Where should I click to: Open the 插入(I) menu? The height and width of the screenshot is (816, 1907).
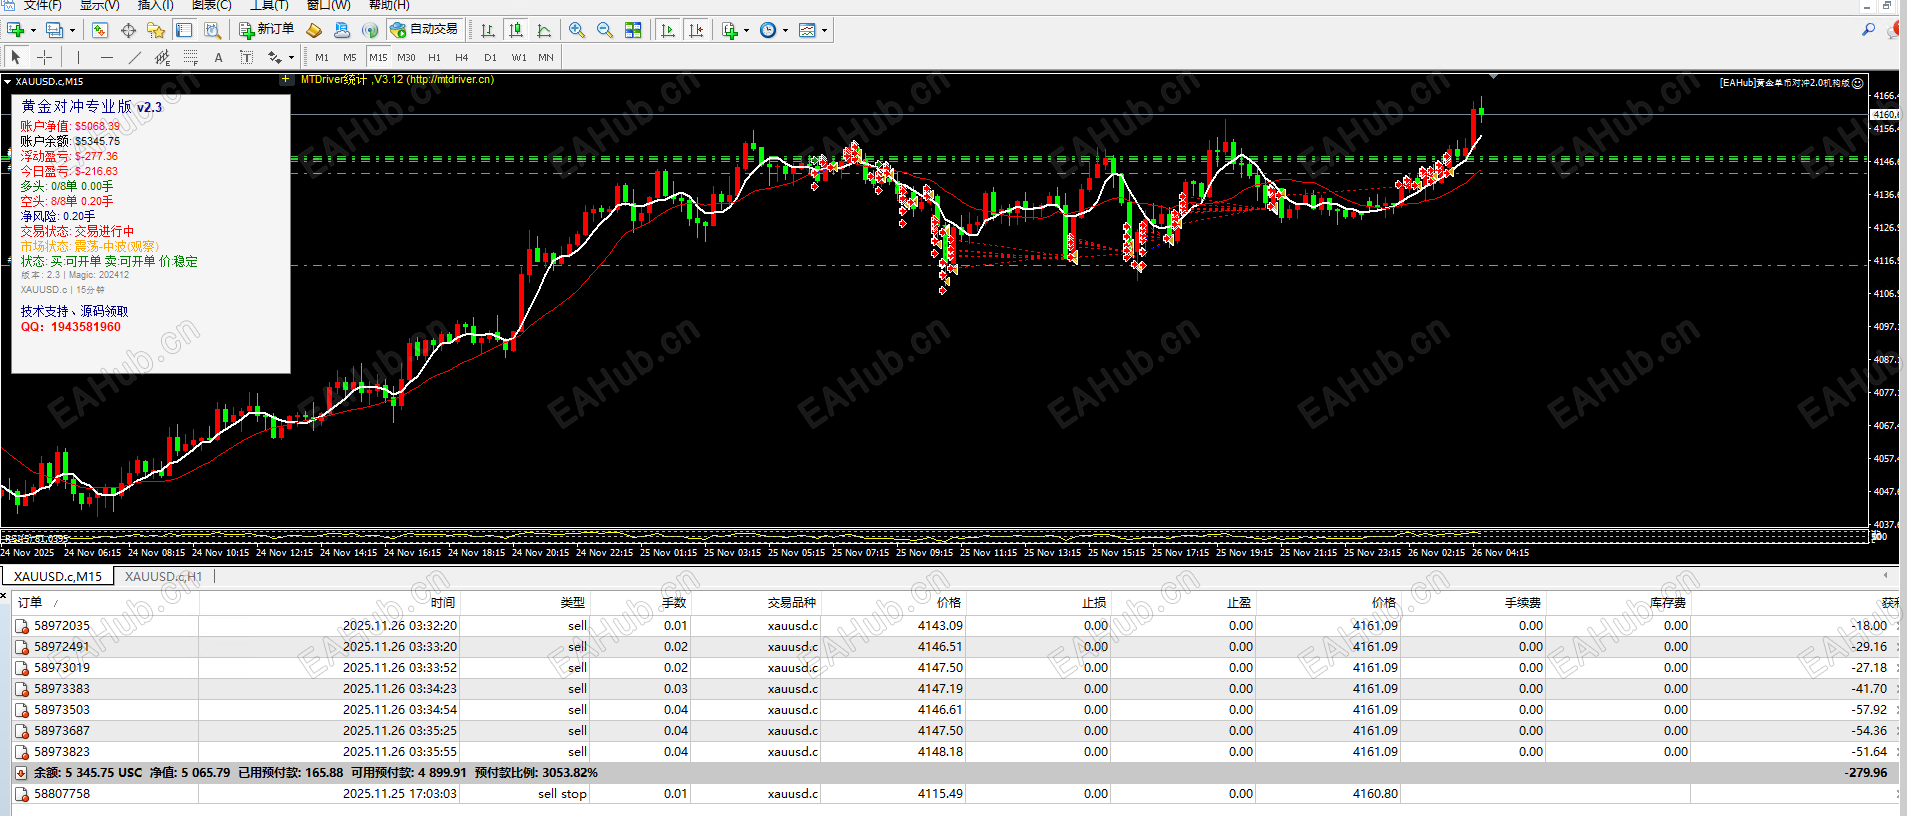pyautogui.click(x=156, y=5)
